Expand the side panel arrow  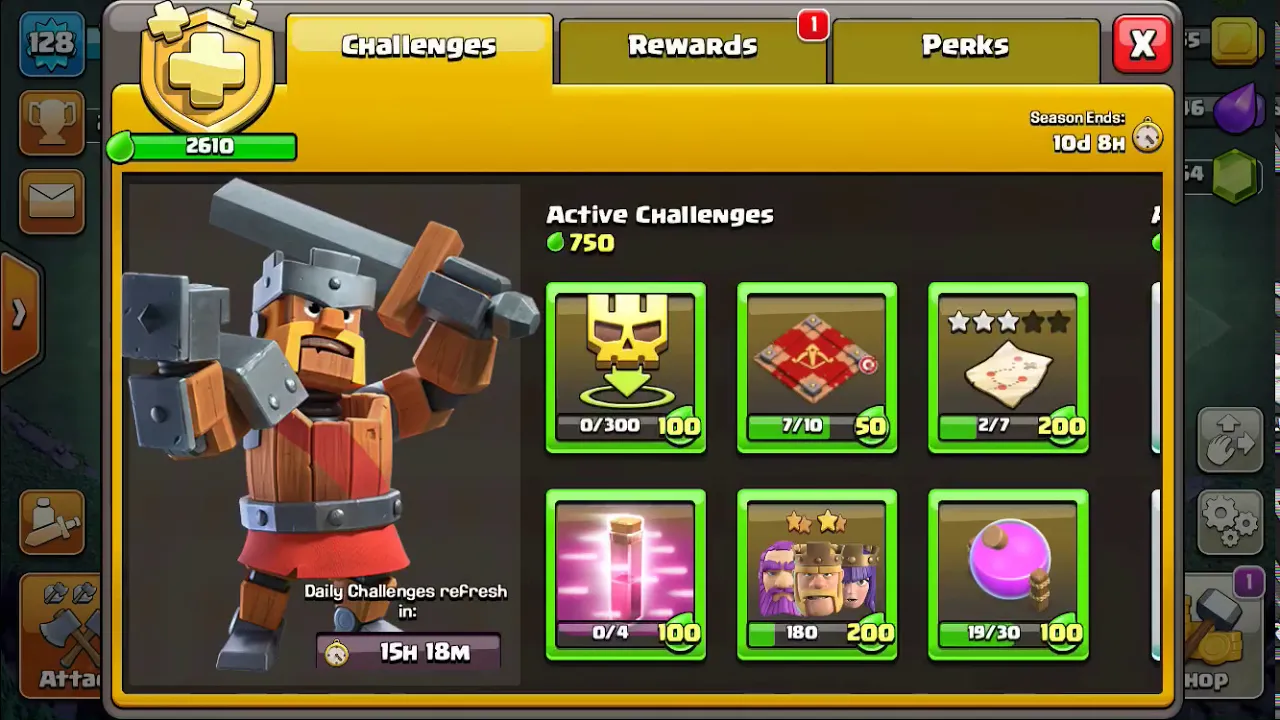[x=18, y=313]
